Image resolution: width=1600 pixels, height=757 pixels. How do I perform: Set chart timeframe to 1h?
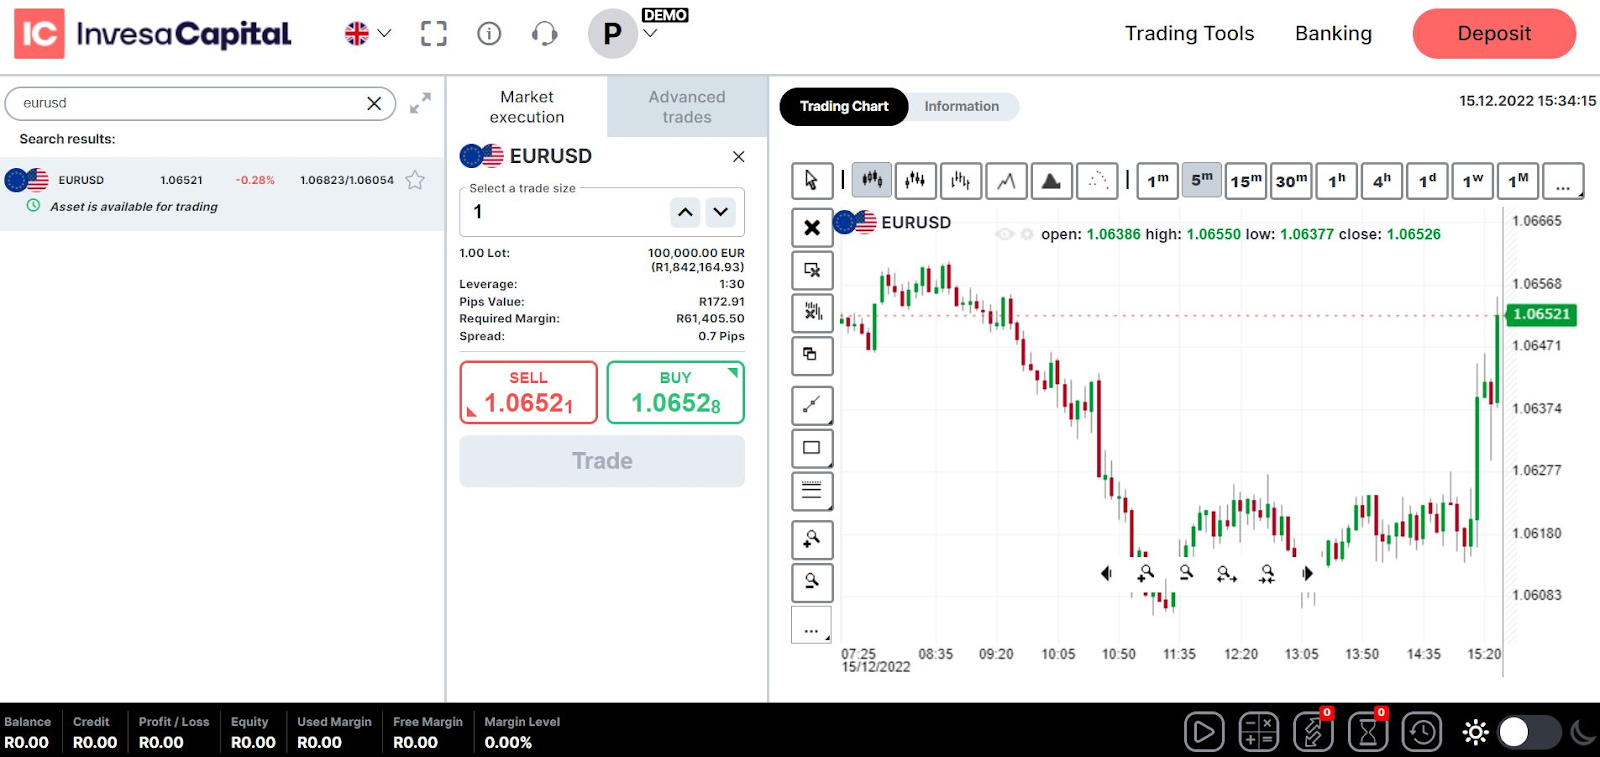pyautogui.click(x=1337, y=180)
